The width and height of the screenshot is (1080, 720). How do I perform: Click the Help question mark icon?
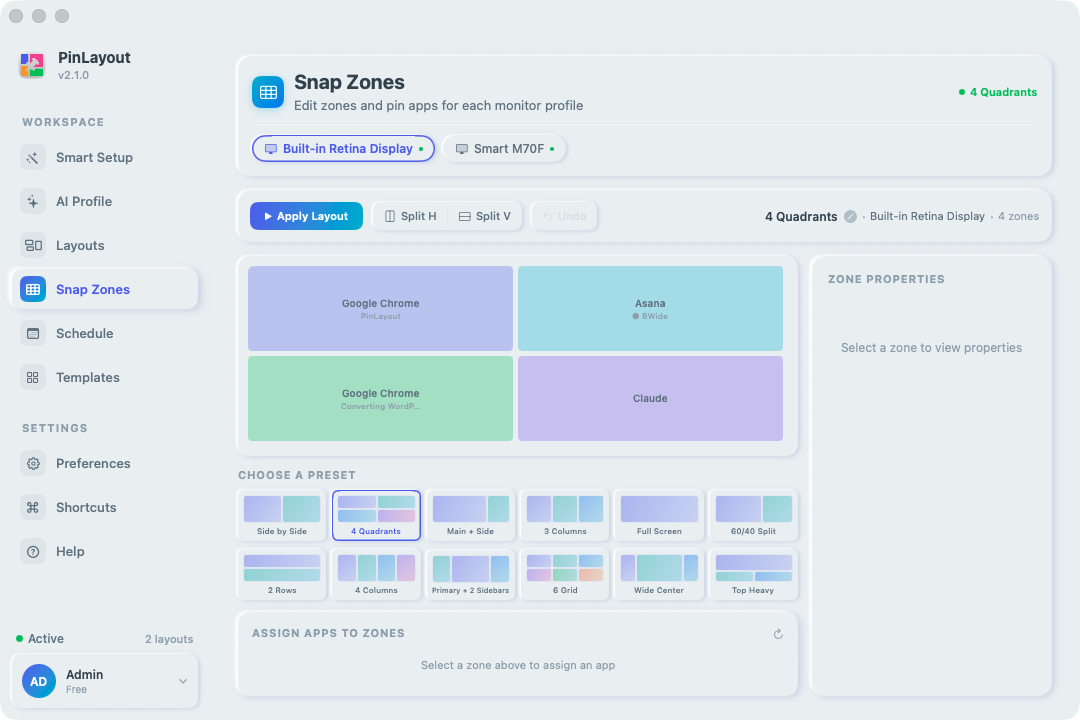point(32,552)
